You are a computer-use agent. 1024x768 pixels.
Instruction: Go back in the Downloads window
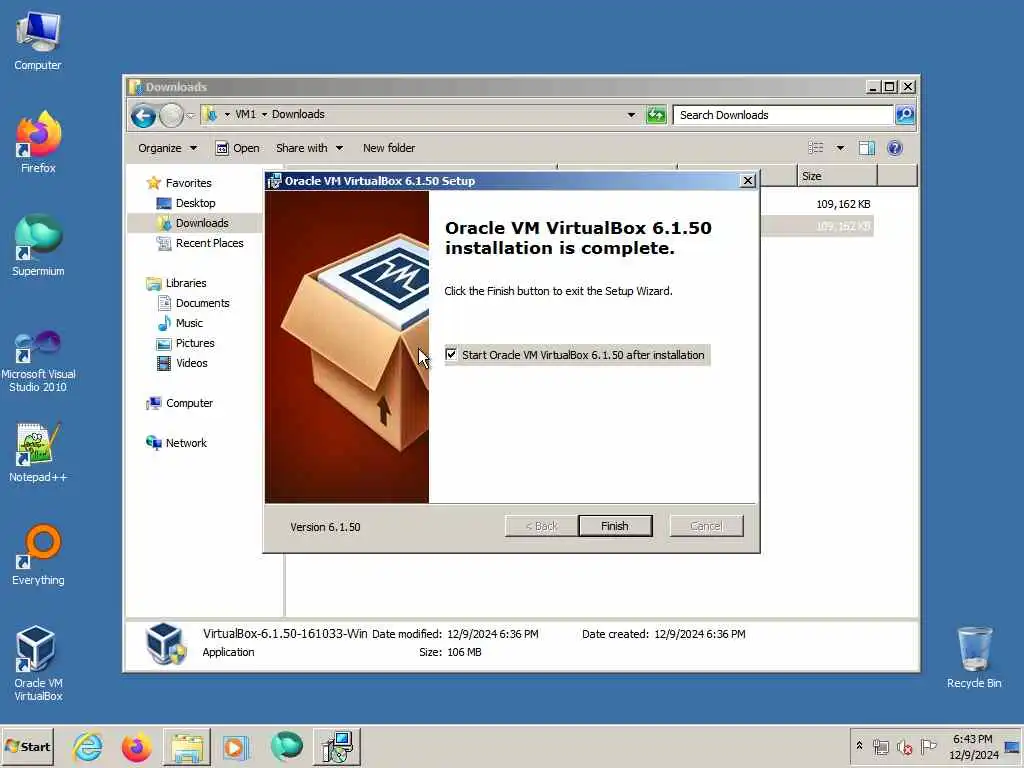(143, 116)
